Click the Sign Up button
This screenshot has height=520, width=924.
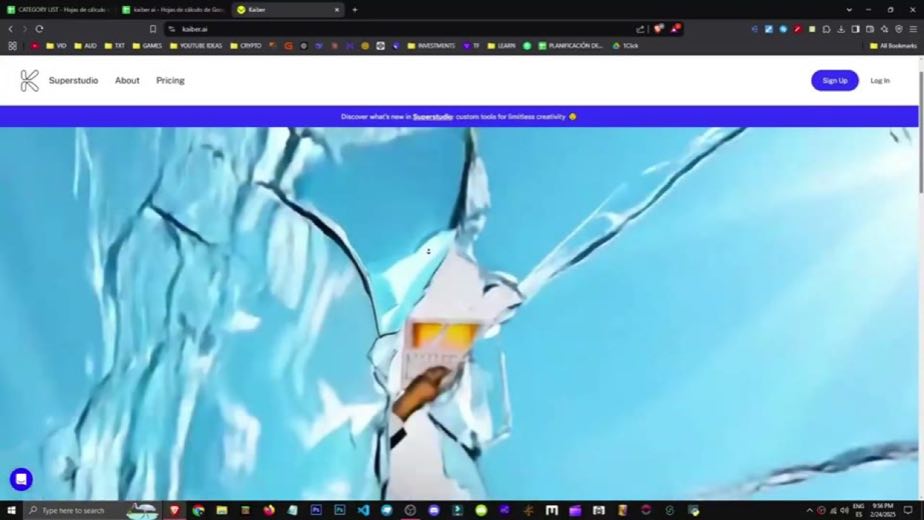(834, 81)
